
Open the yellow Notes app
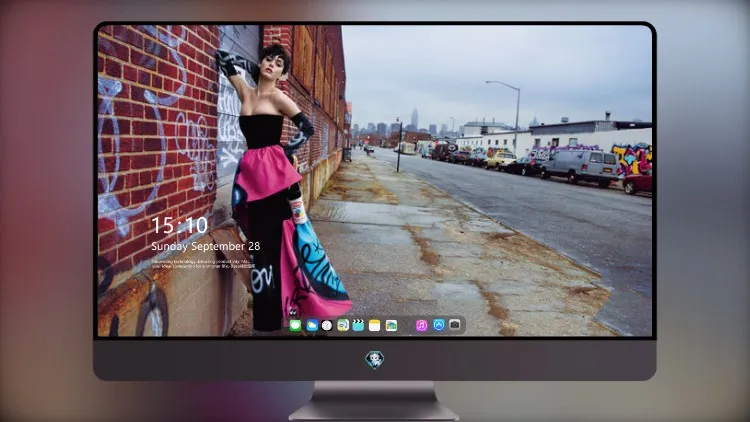tap(375, 325)
